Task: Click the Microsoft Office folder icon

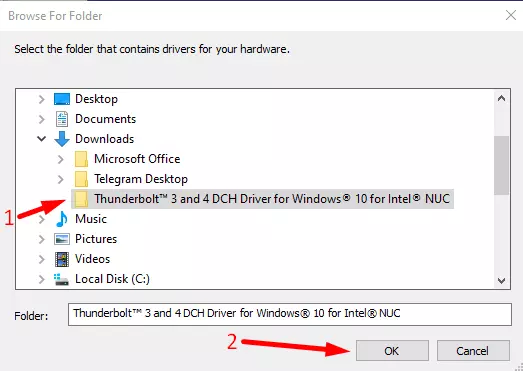Action: (x=81, y=159)
